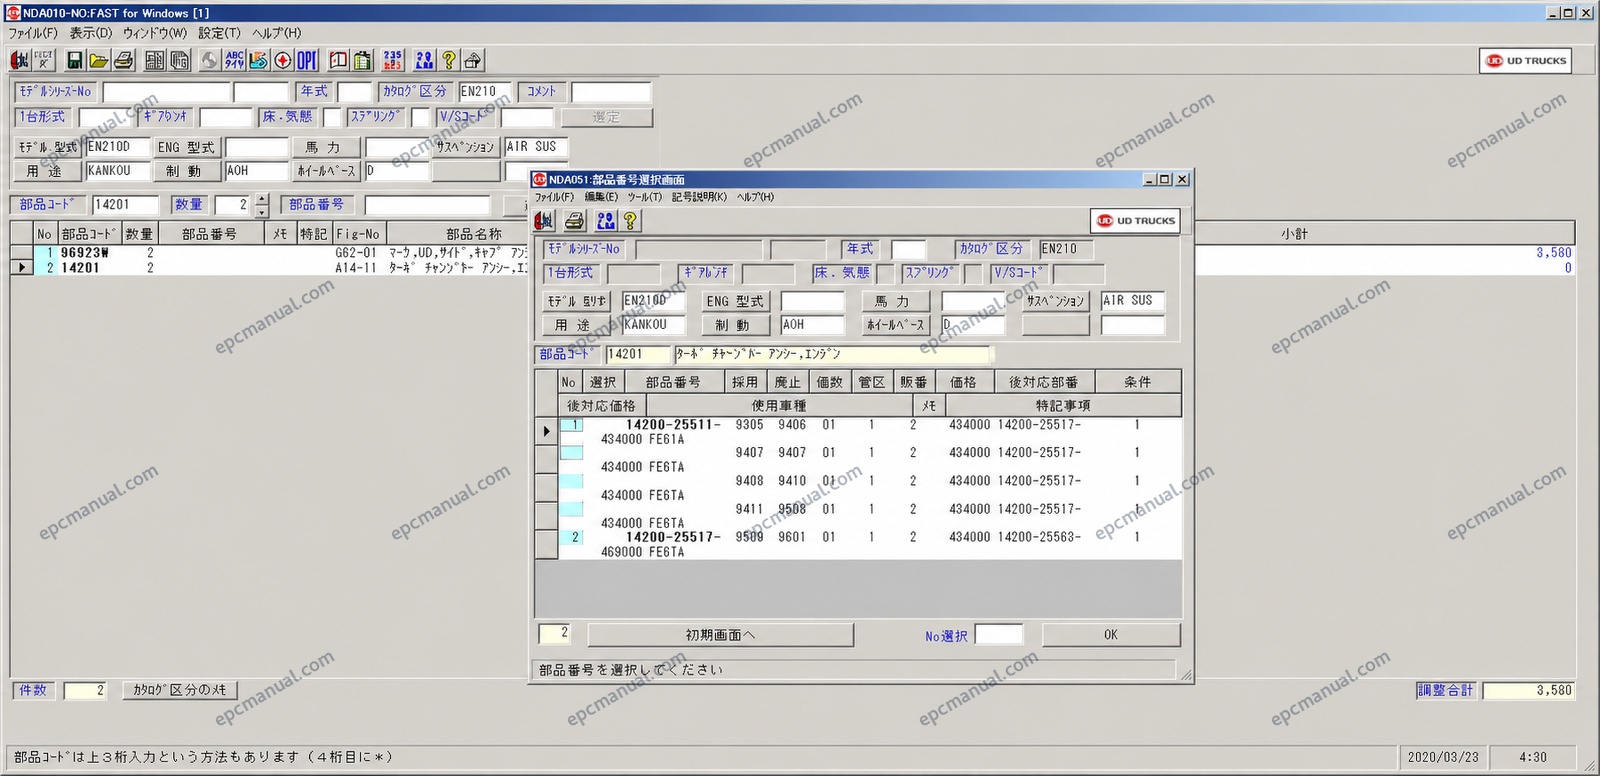Click 初期画面へ button
The height and width of the screenshot is (776, 1600).
pyautogui.click(x=720, y=635)
